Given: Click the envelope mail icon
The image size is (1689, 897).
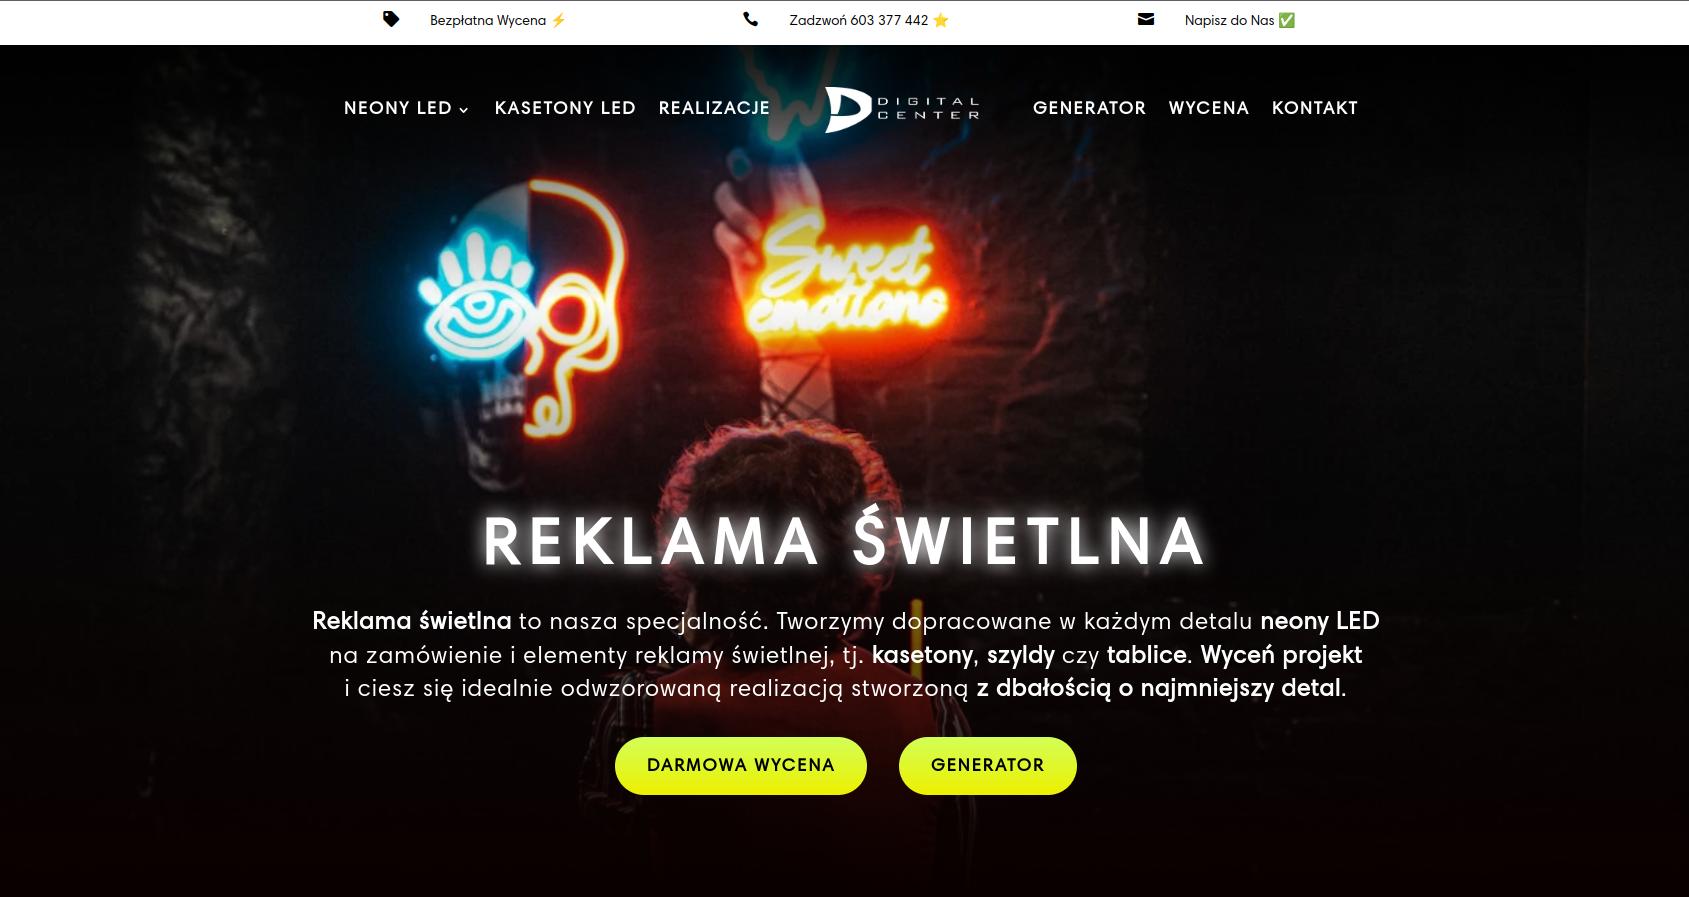Looking at the screenshot, I should [1146, 19].
